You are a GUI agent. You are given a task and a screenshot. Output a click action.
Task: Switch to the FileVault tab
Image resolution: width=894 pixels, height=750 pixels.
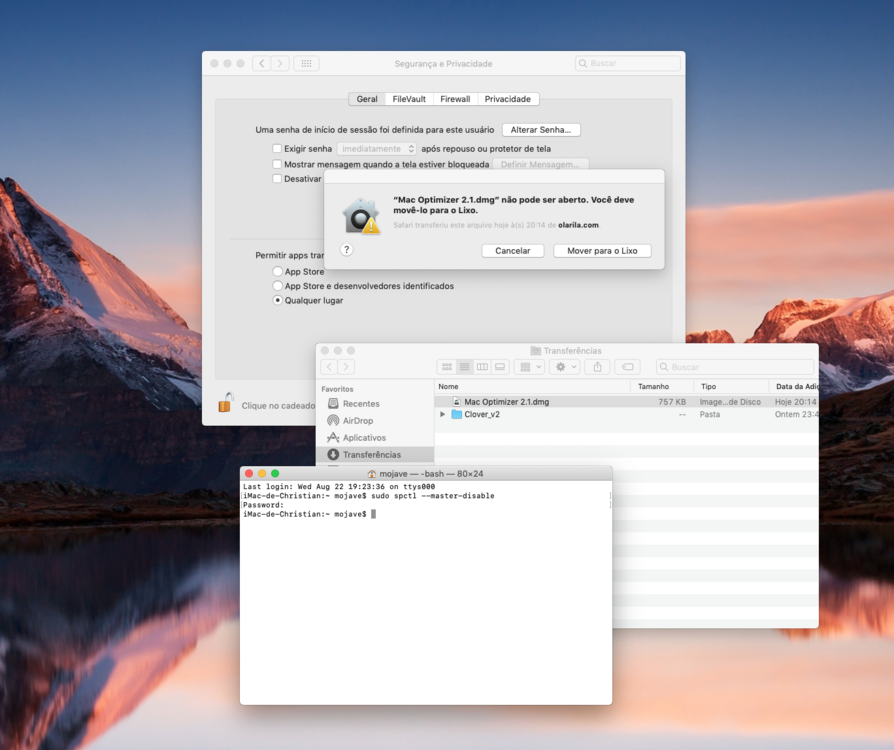409,99
